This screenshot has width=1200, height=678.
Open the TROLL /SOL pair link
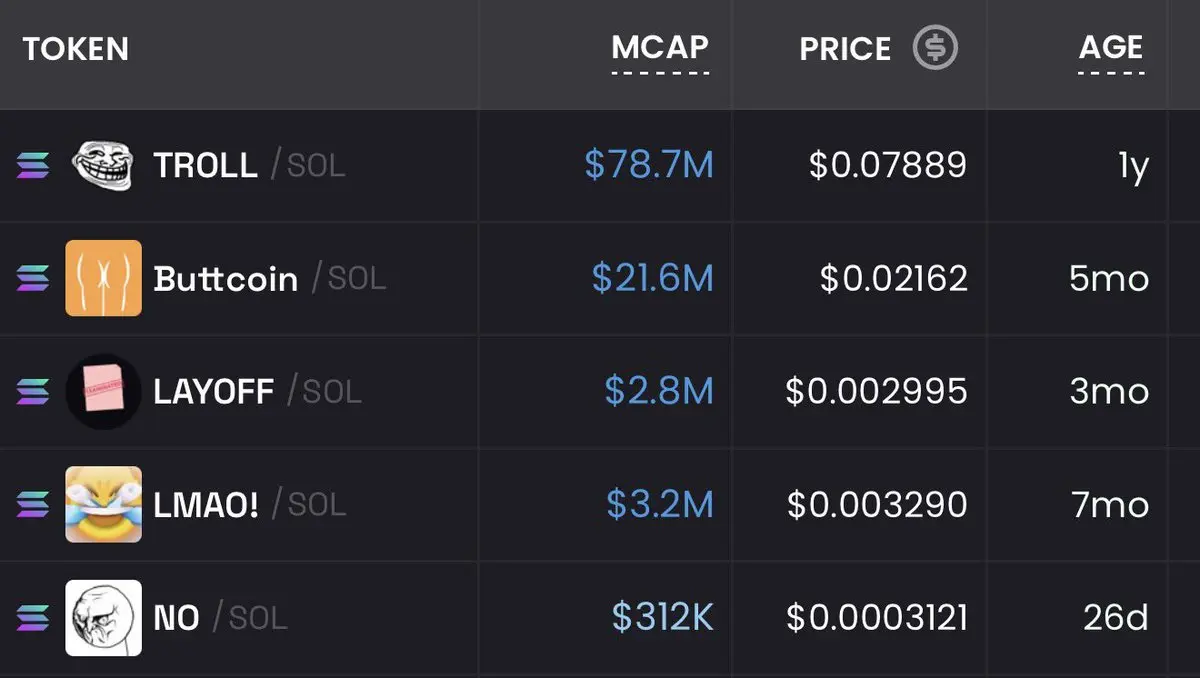click(249, 166)
